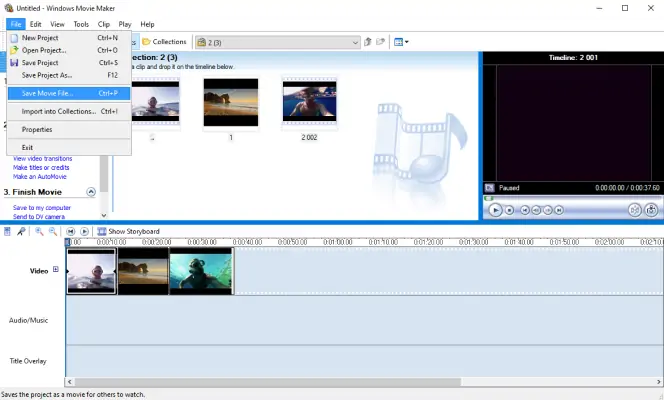Click the Narrate Timeline microphone icon
The height and width of the screenshot is (400, 664).
pyautogui.click(x=21, y=232)
